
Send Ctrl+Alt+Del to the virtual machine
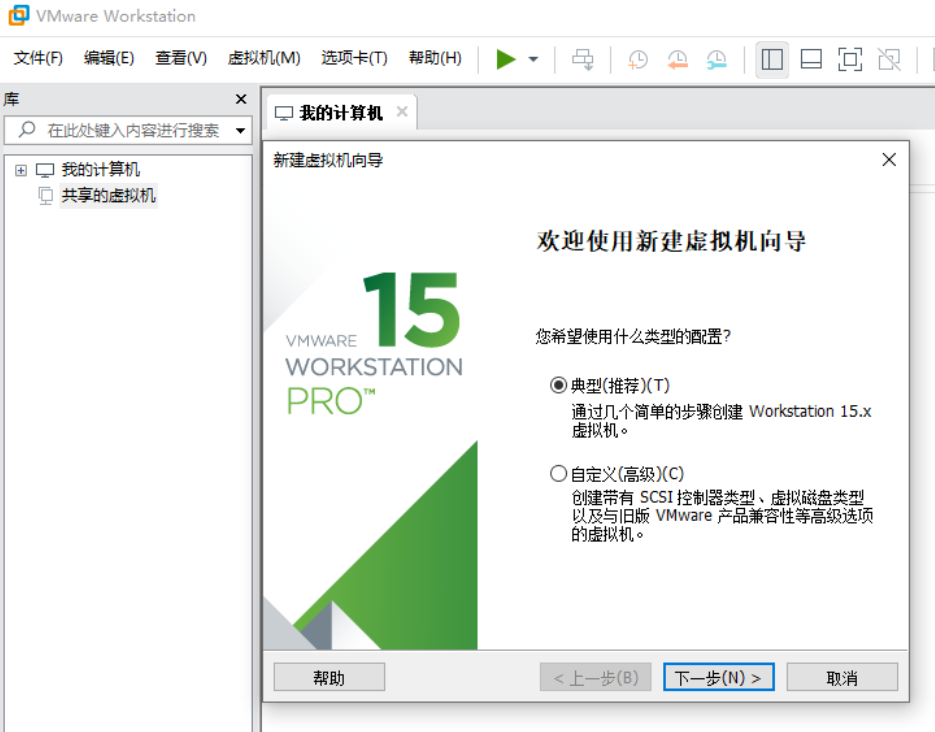(583, 58)
